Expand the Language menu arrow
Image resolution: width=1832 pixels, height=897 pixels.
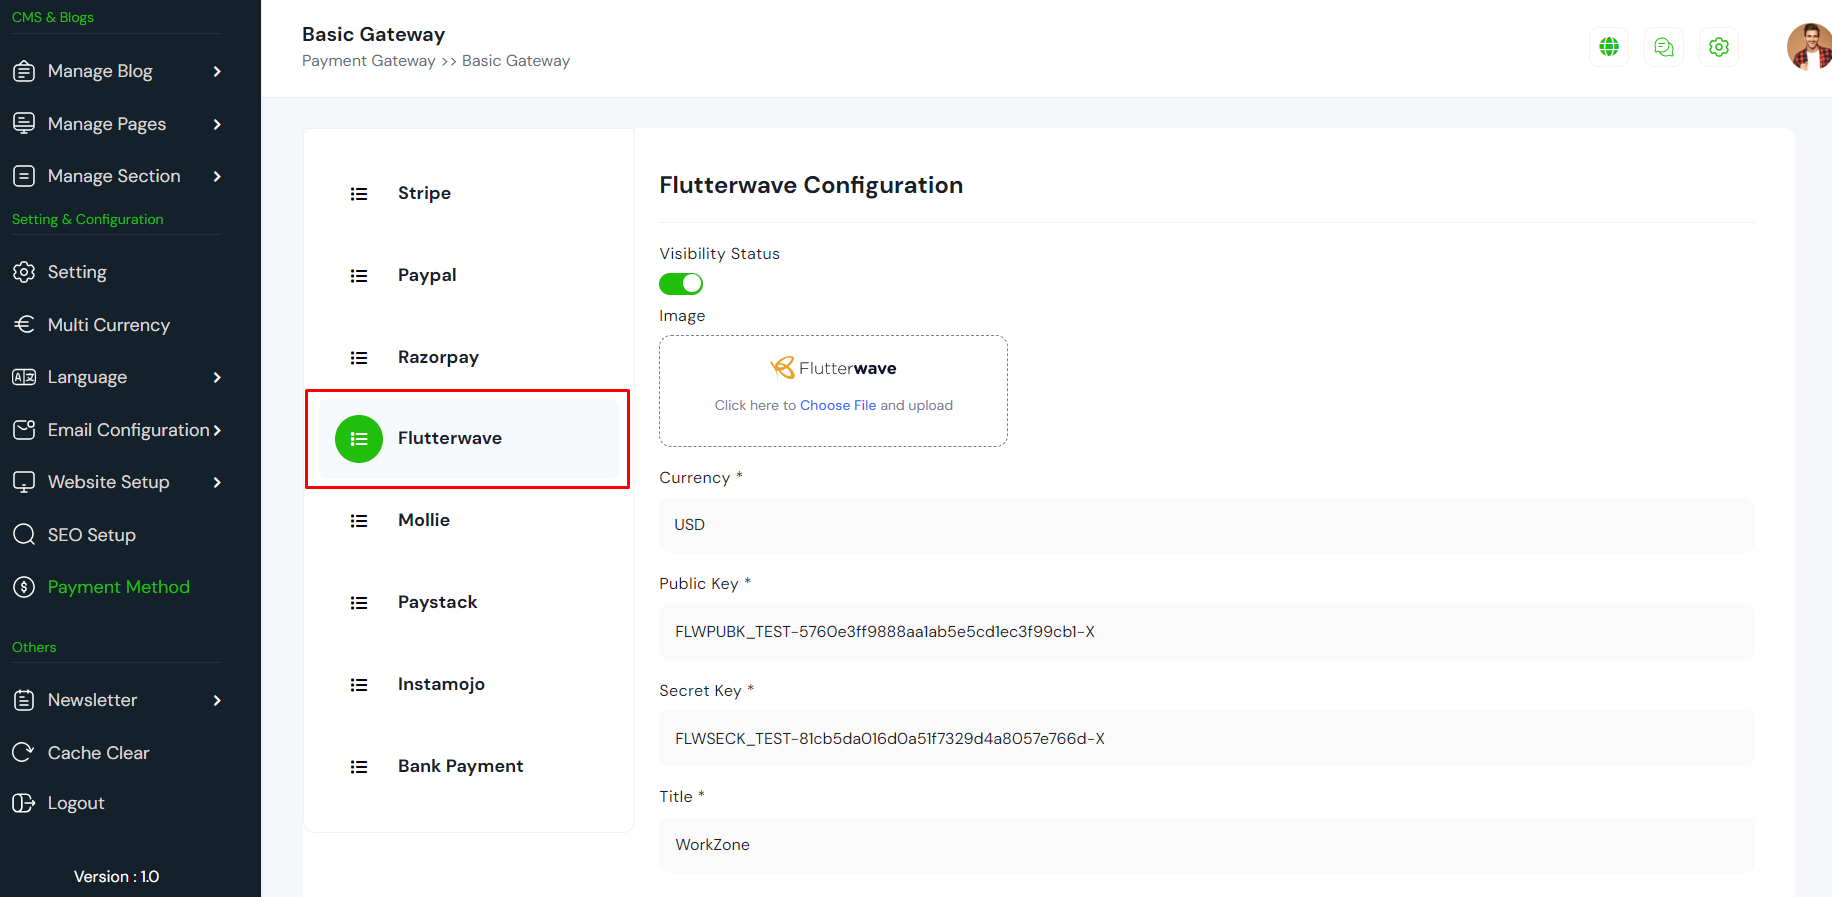pos(217,377)
